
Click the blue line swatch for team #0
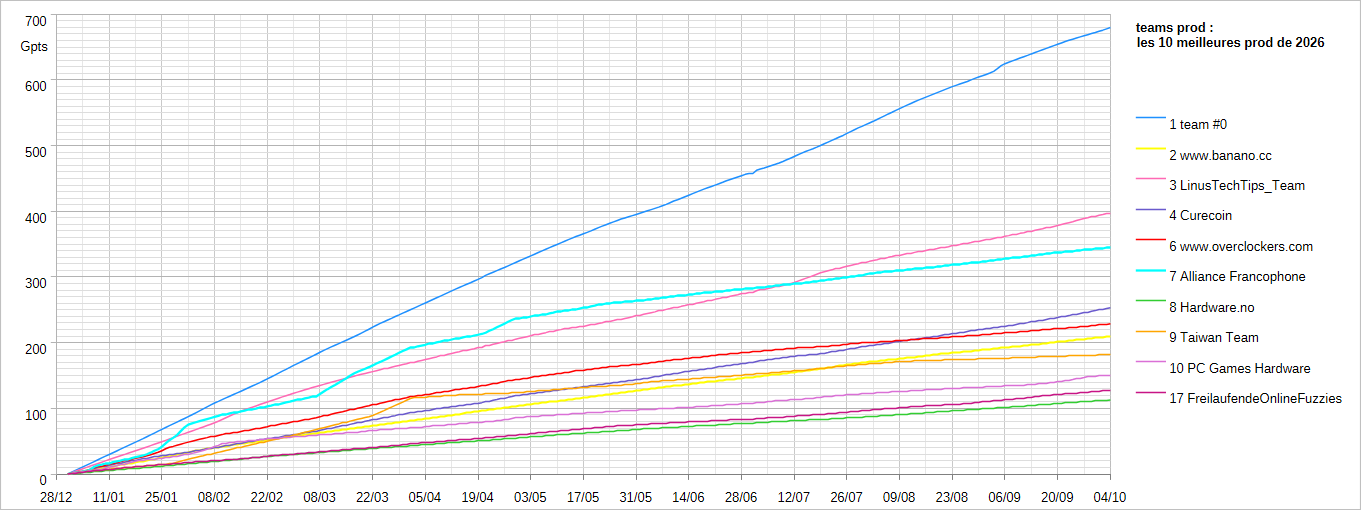point(1150,119)
